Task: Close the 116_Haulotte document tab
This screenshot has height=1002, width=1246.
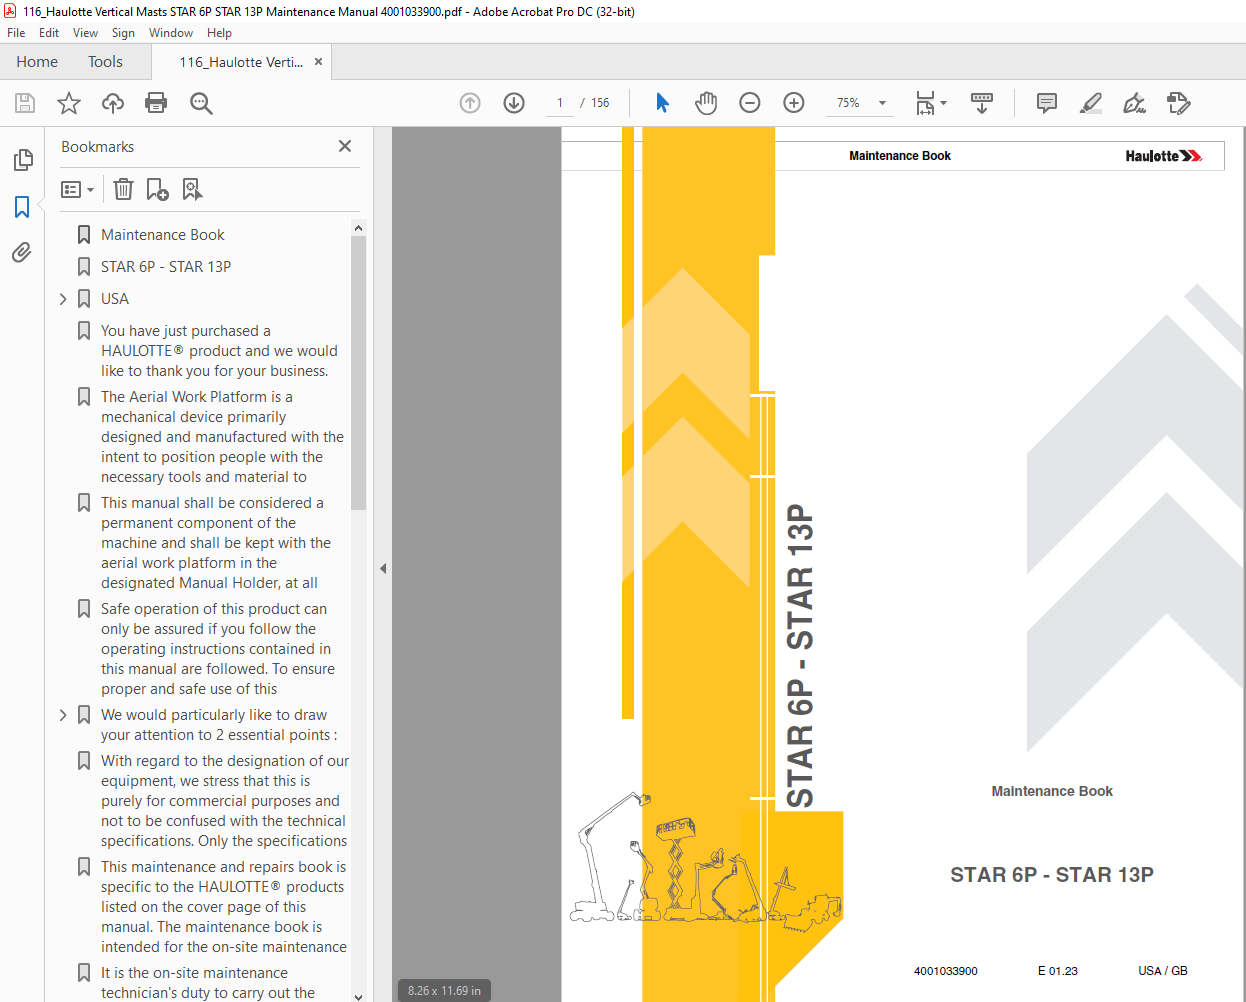Action: 318,62
